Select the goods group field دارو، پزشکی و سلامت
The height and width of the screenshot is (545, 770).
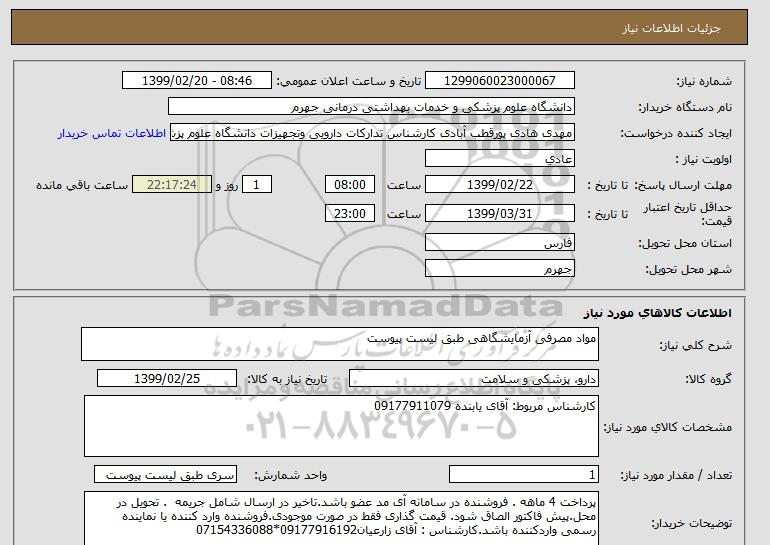473,379
